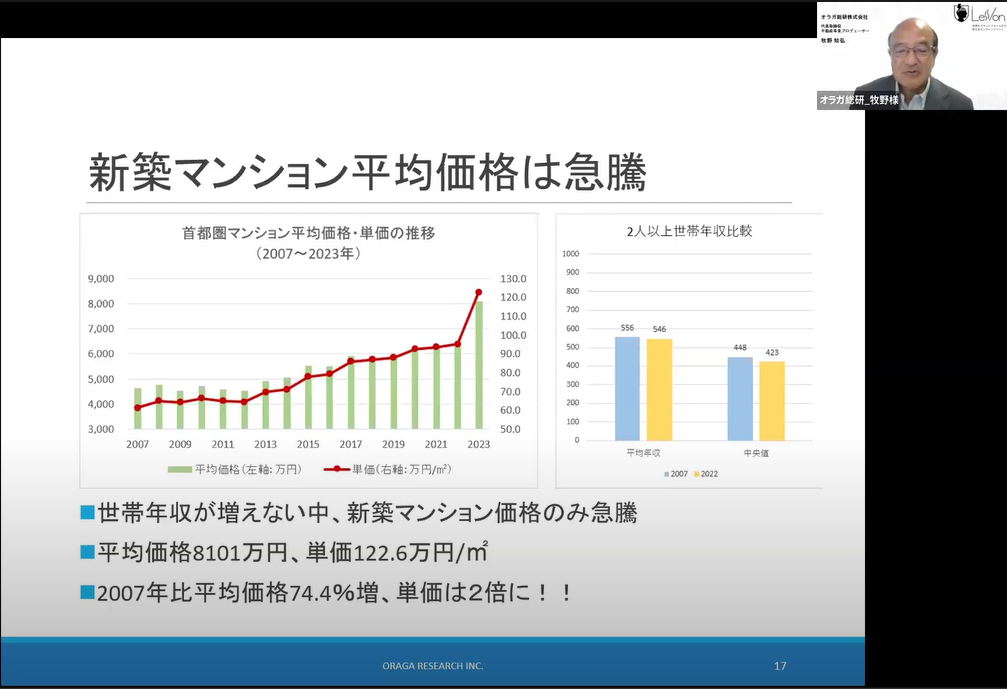This screenshot has width=1007, height=689.
Task: Click the speaker's webcam video thumbnail
Action: pos(910,55)
